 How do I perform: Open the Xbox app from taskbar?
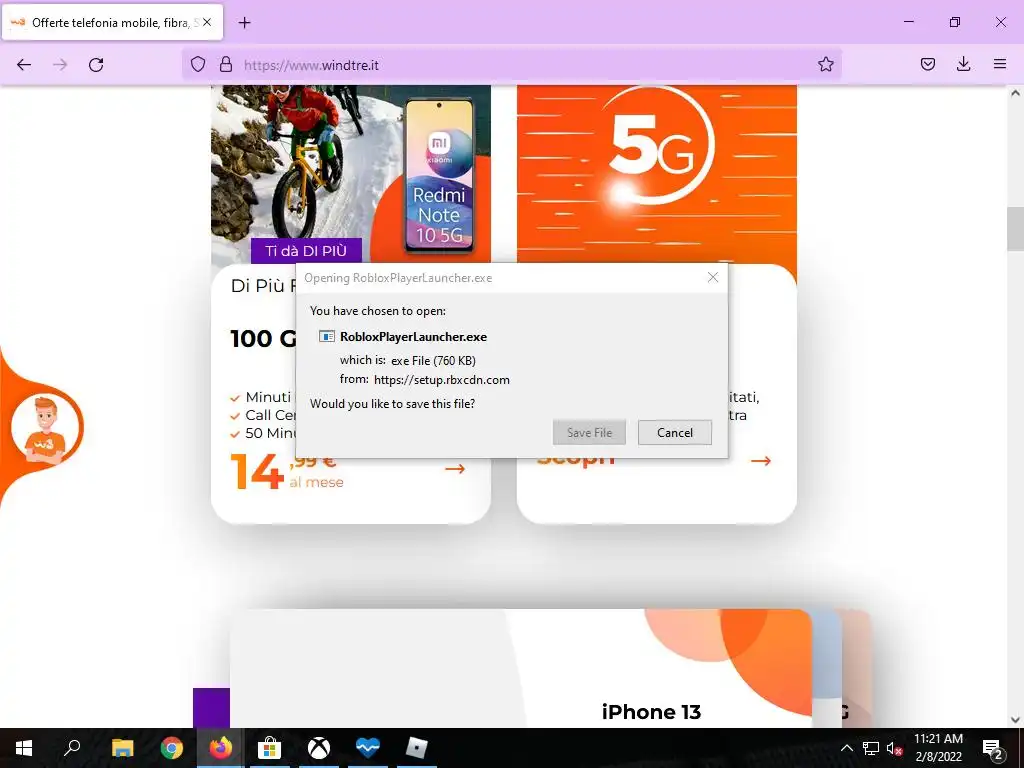coord(319,748)
